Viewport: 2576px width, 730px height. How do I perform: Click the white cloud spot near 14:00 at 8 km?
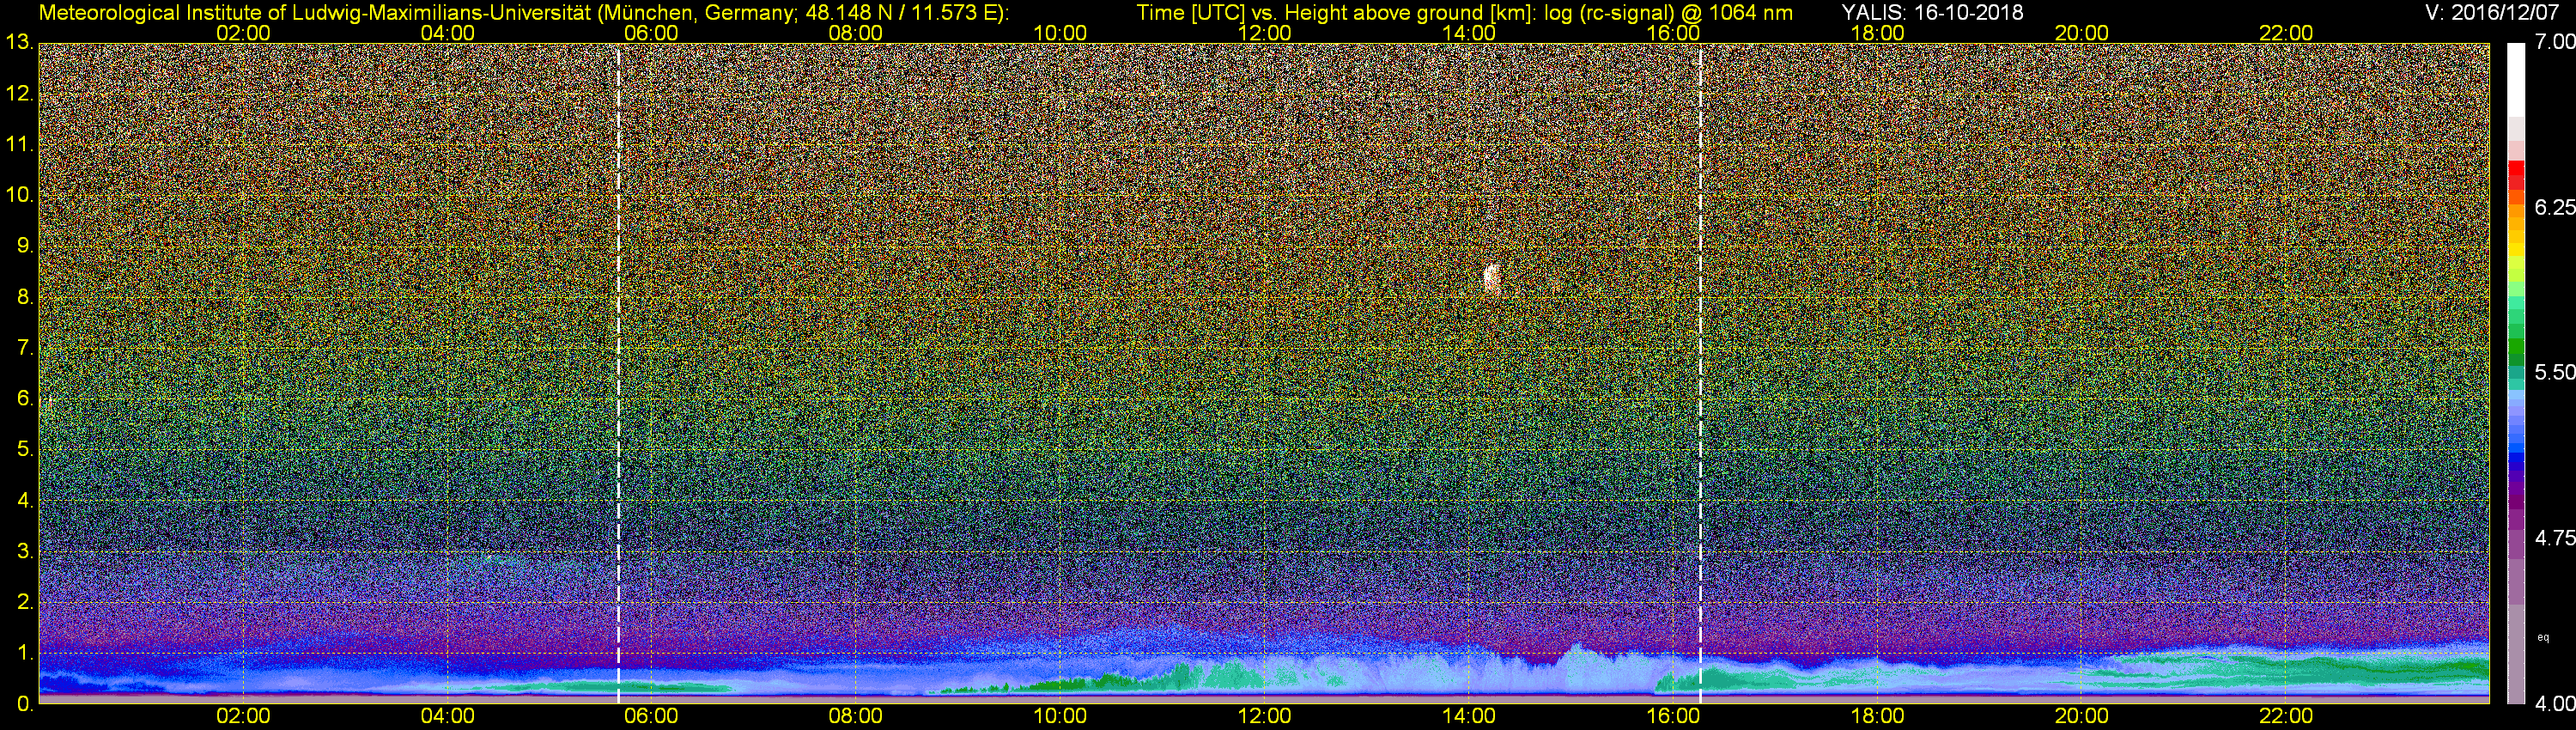[x=1492, y=278]
